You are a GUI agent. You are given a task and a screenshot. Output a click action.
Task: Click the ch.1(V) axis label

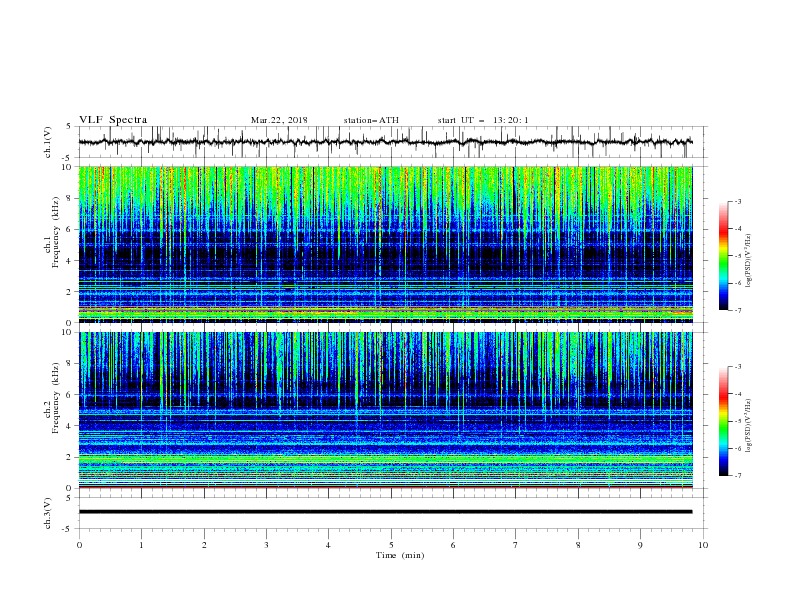[x=48, y=142]
